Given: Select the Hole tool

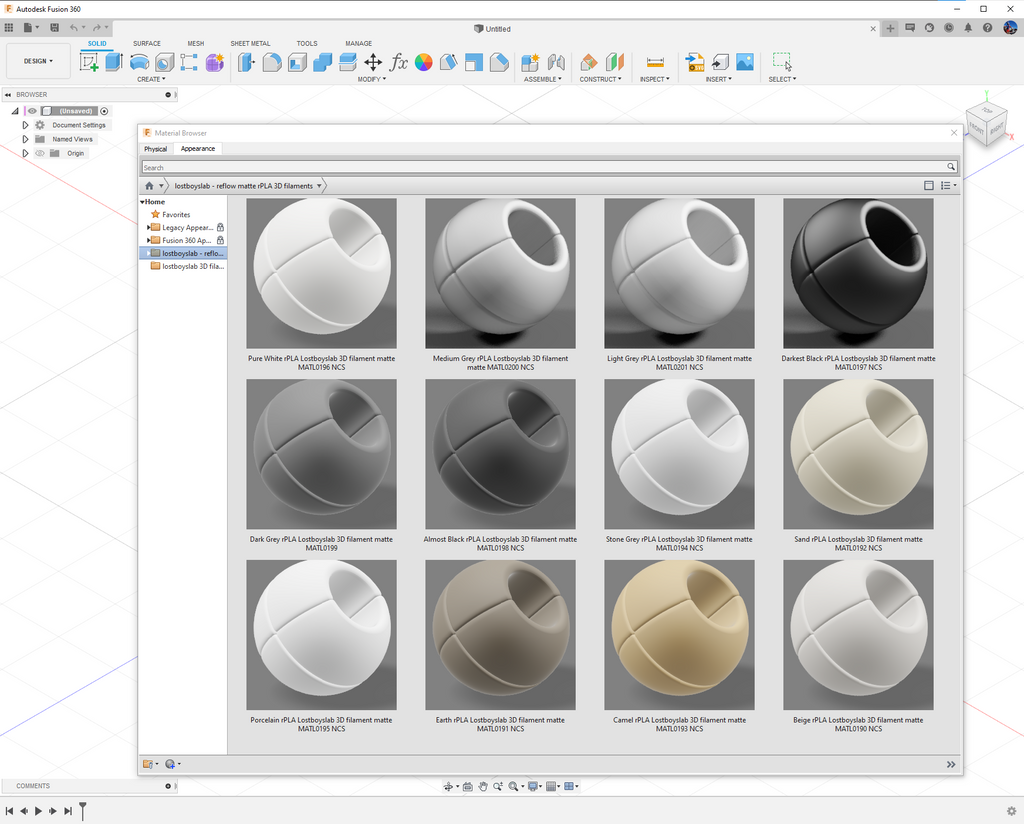Looking at the screenshot, I should [x=165, y=62].
